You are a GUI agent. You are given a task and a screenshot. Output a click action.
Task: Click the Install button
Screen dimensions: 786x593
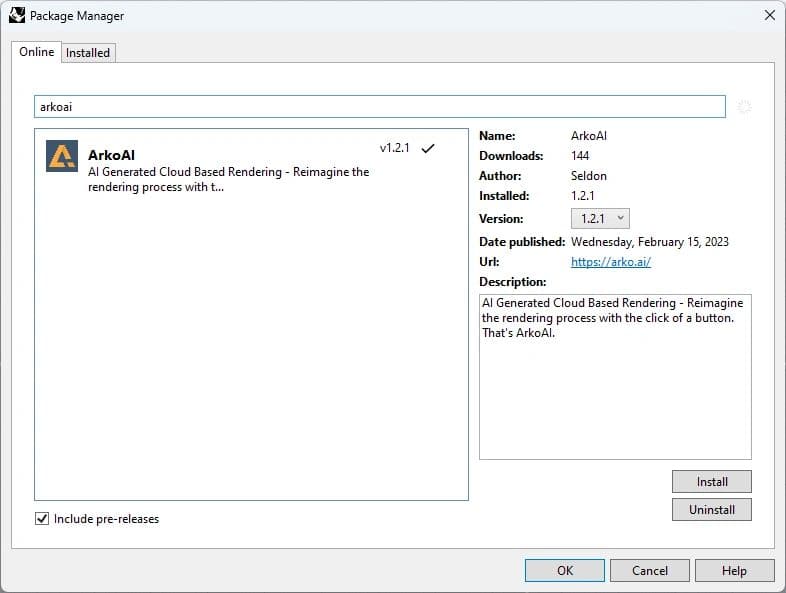711,482
